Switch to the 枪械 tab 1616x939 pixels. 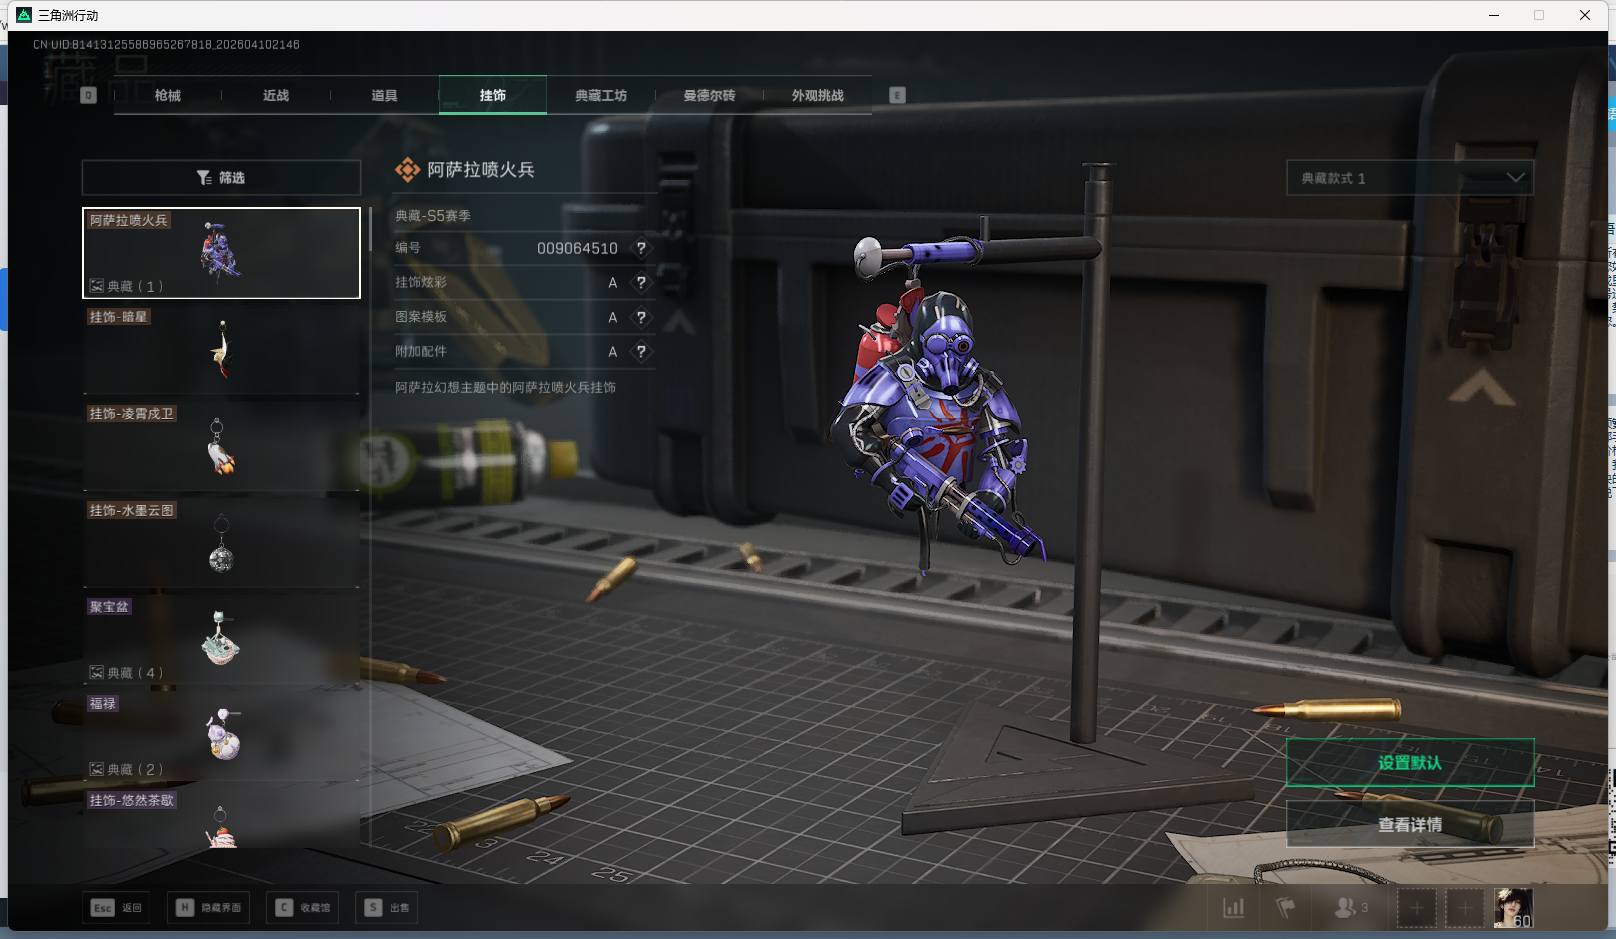coord(168,96)
